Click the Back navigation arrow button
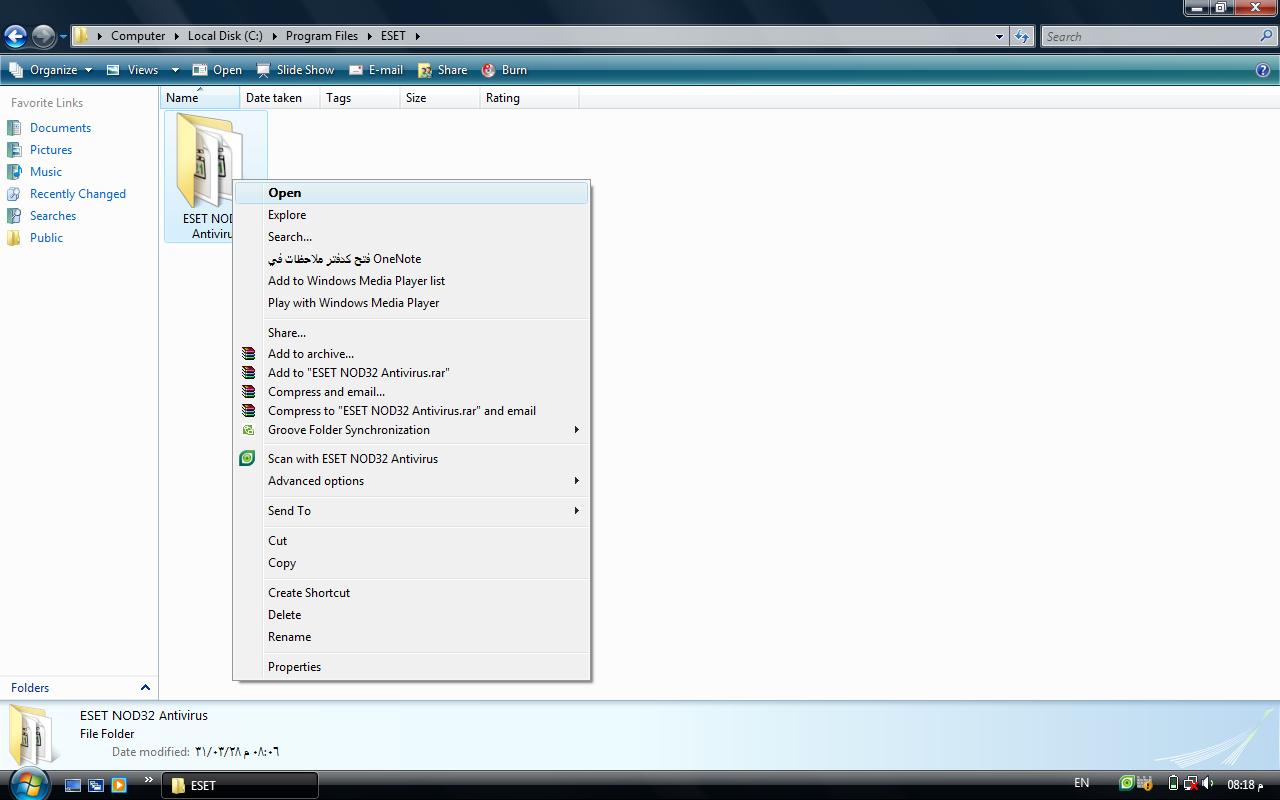 15,37
